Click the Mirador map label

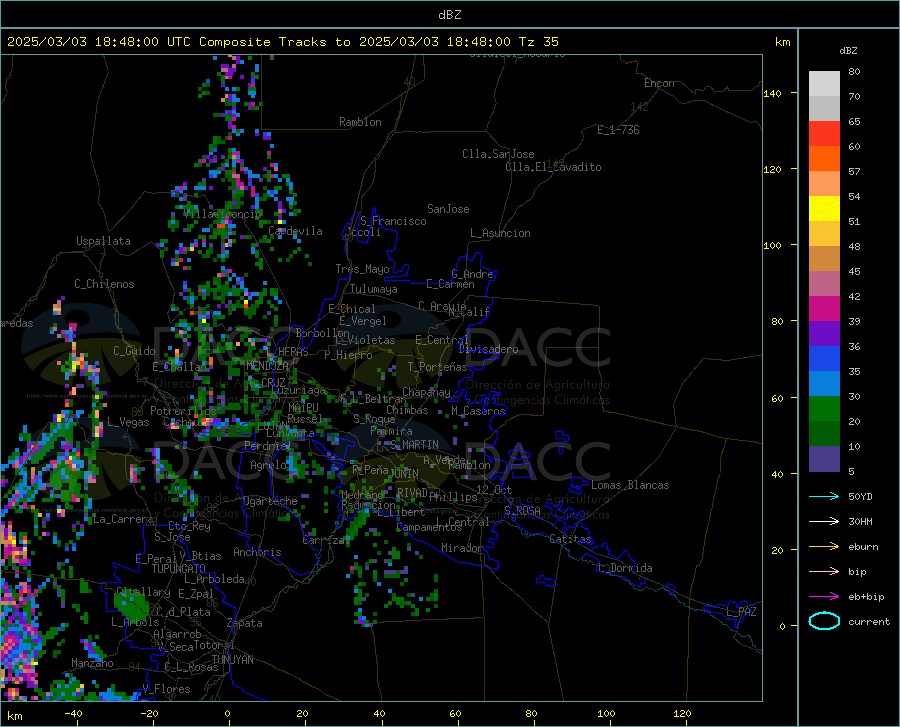pyautogui.click(x=461, y=548)
